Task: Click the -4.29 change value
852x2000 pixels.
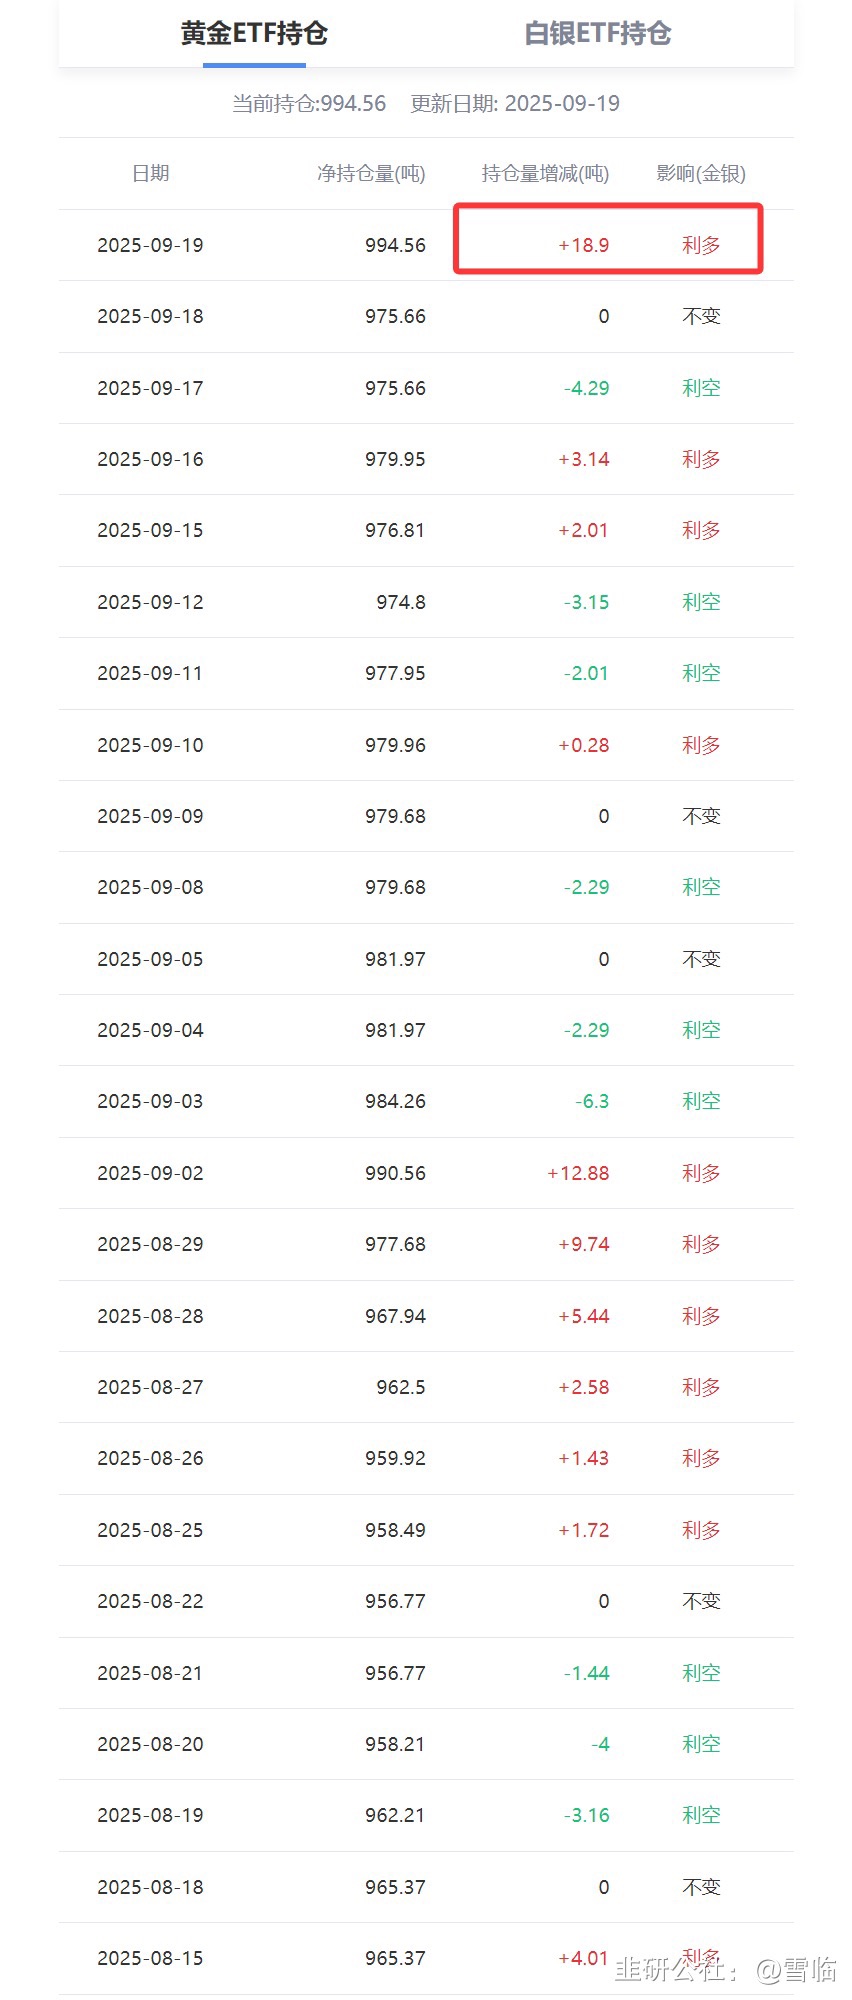Action: (586, 389)
